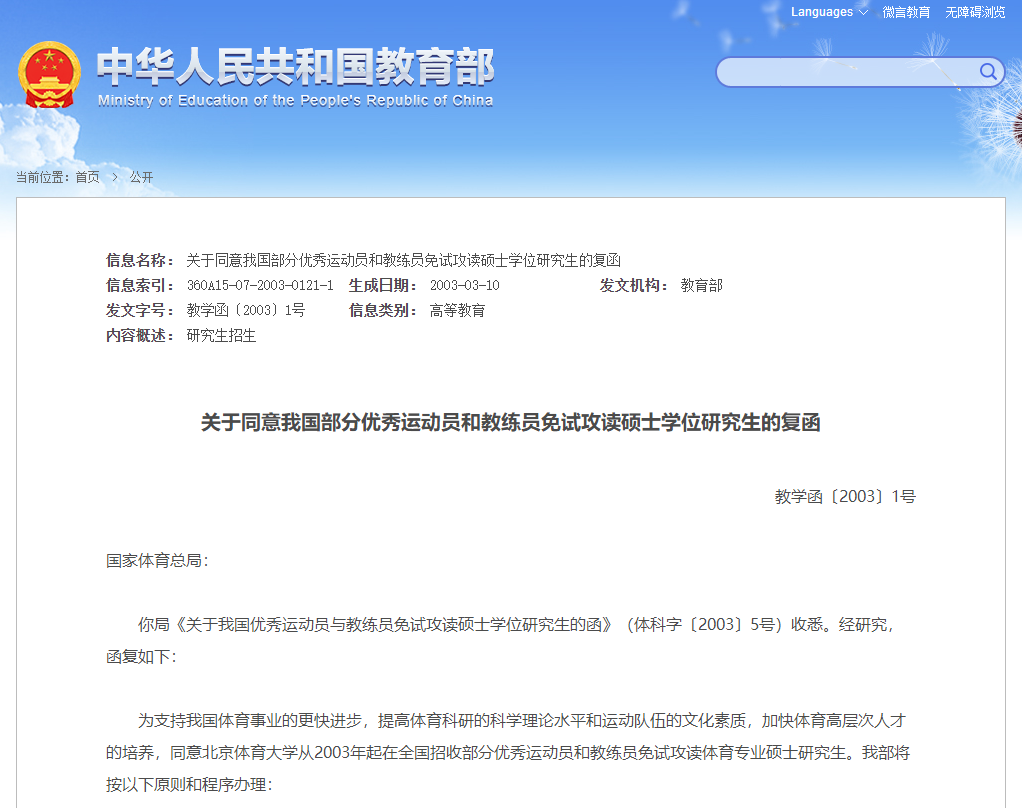Click the bold article heading

510,422
